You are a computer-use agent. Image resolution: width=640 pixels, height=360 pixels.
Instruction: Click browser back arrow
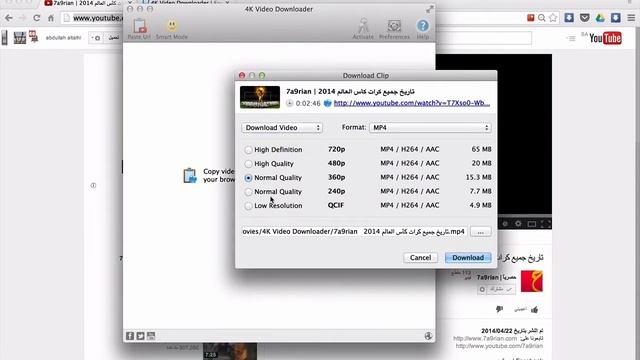pyautogui.click(x=9, y=18)
